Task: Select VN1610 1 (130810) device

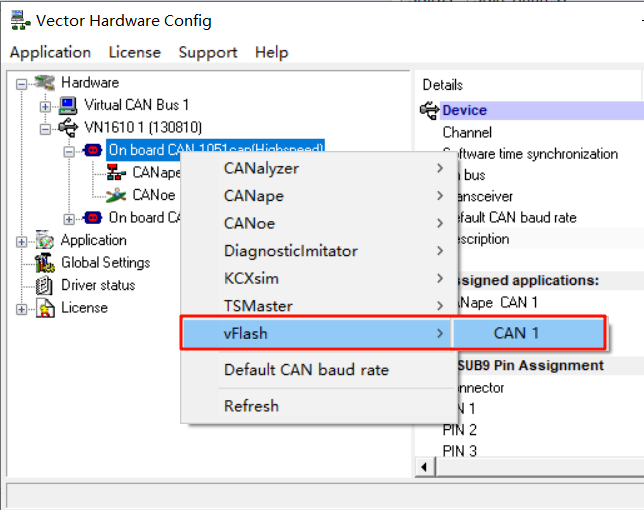Action: pyautogui.click(x=143, y=128)
